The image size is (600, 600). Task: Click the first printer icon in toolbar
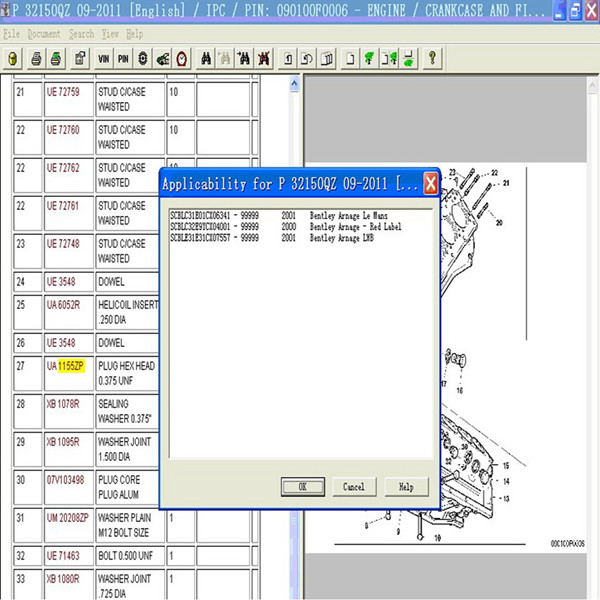click(35, 58)
